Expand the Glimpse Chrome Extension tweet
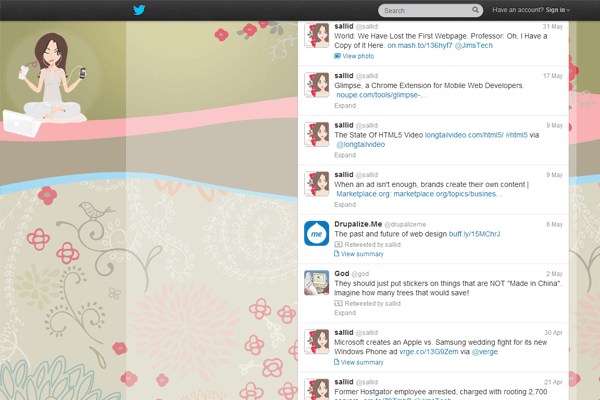 pyautogui.click(x=345, y=106)
